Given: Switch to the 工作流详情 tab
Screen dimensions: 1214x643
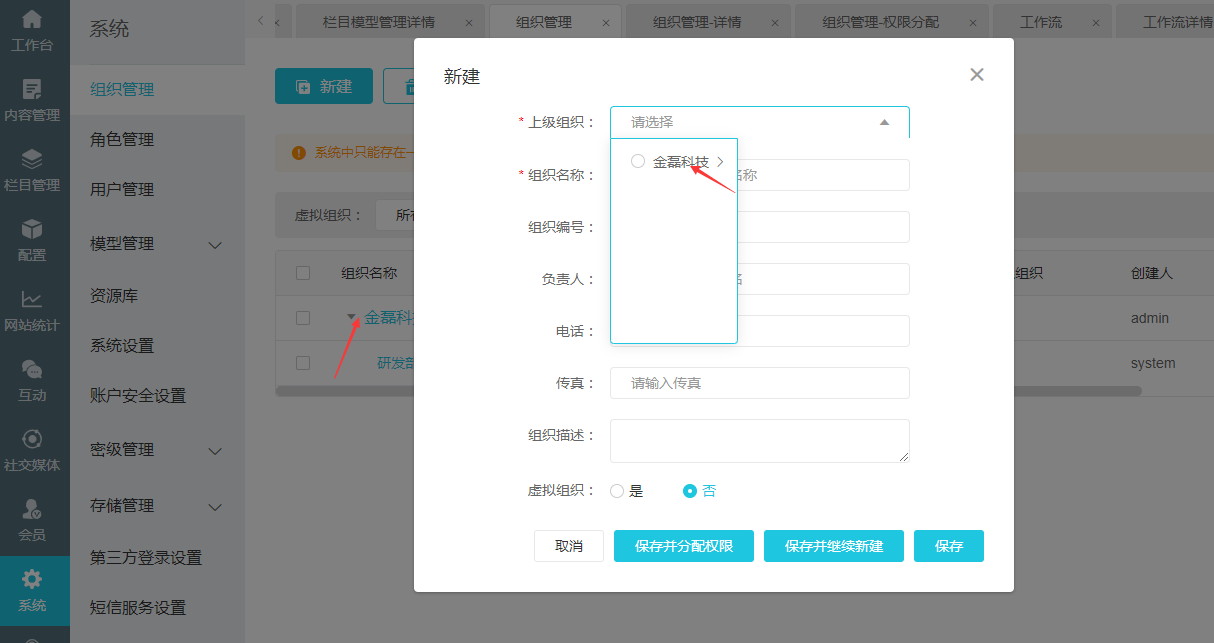Looking at the screenshot, I should 1177,22.
